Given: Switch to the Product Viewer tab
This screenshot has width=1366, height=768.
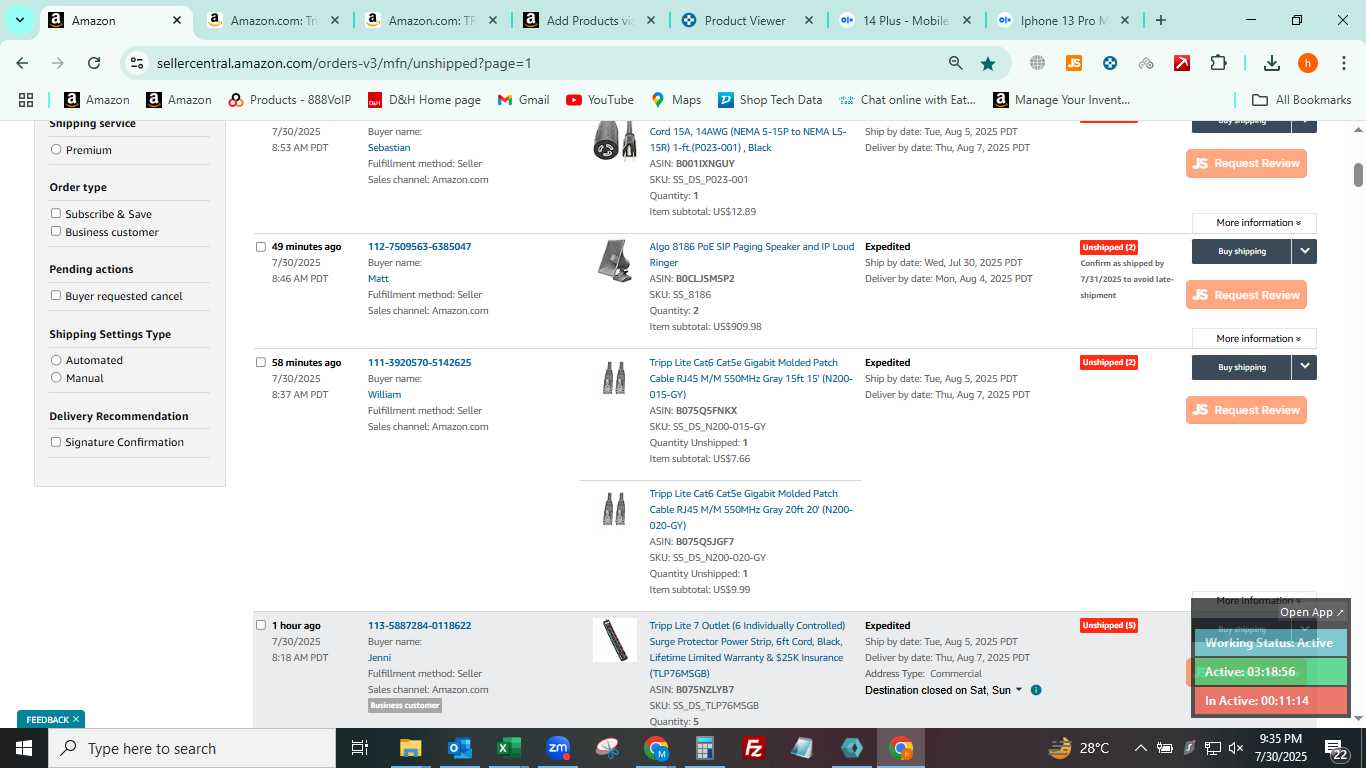Looking at the screenshot, I should tap(746, 20).
